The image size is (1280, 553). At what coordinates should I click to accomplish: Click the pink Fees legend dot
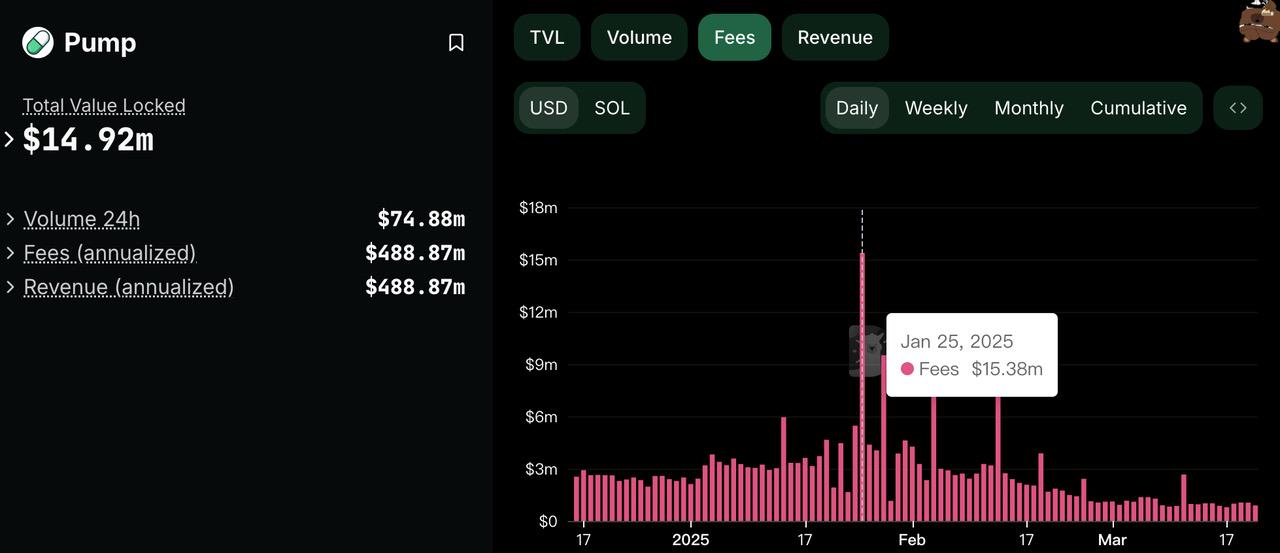coord(907,369)
